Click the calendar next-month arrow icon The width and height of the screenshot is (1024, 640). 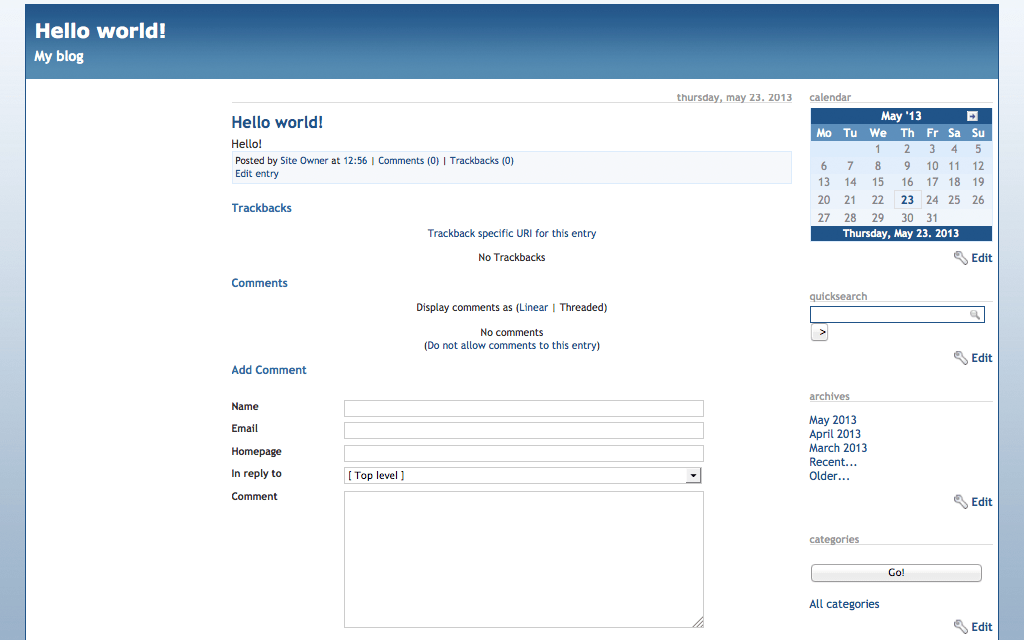pos(972,116)
